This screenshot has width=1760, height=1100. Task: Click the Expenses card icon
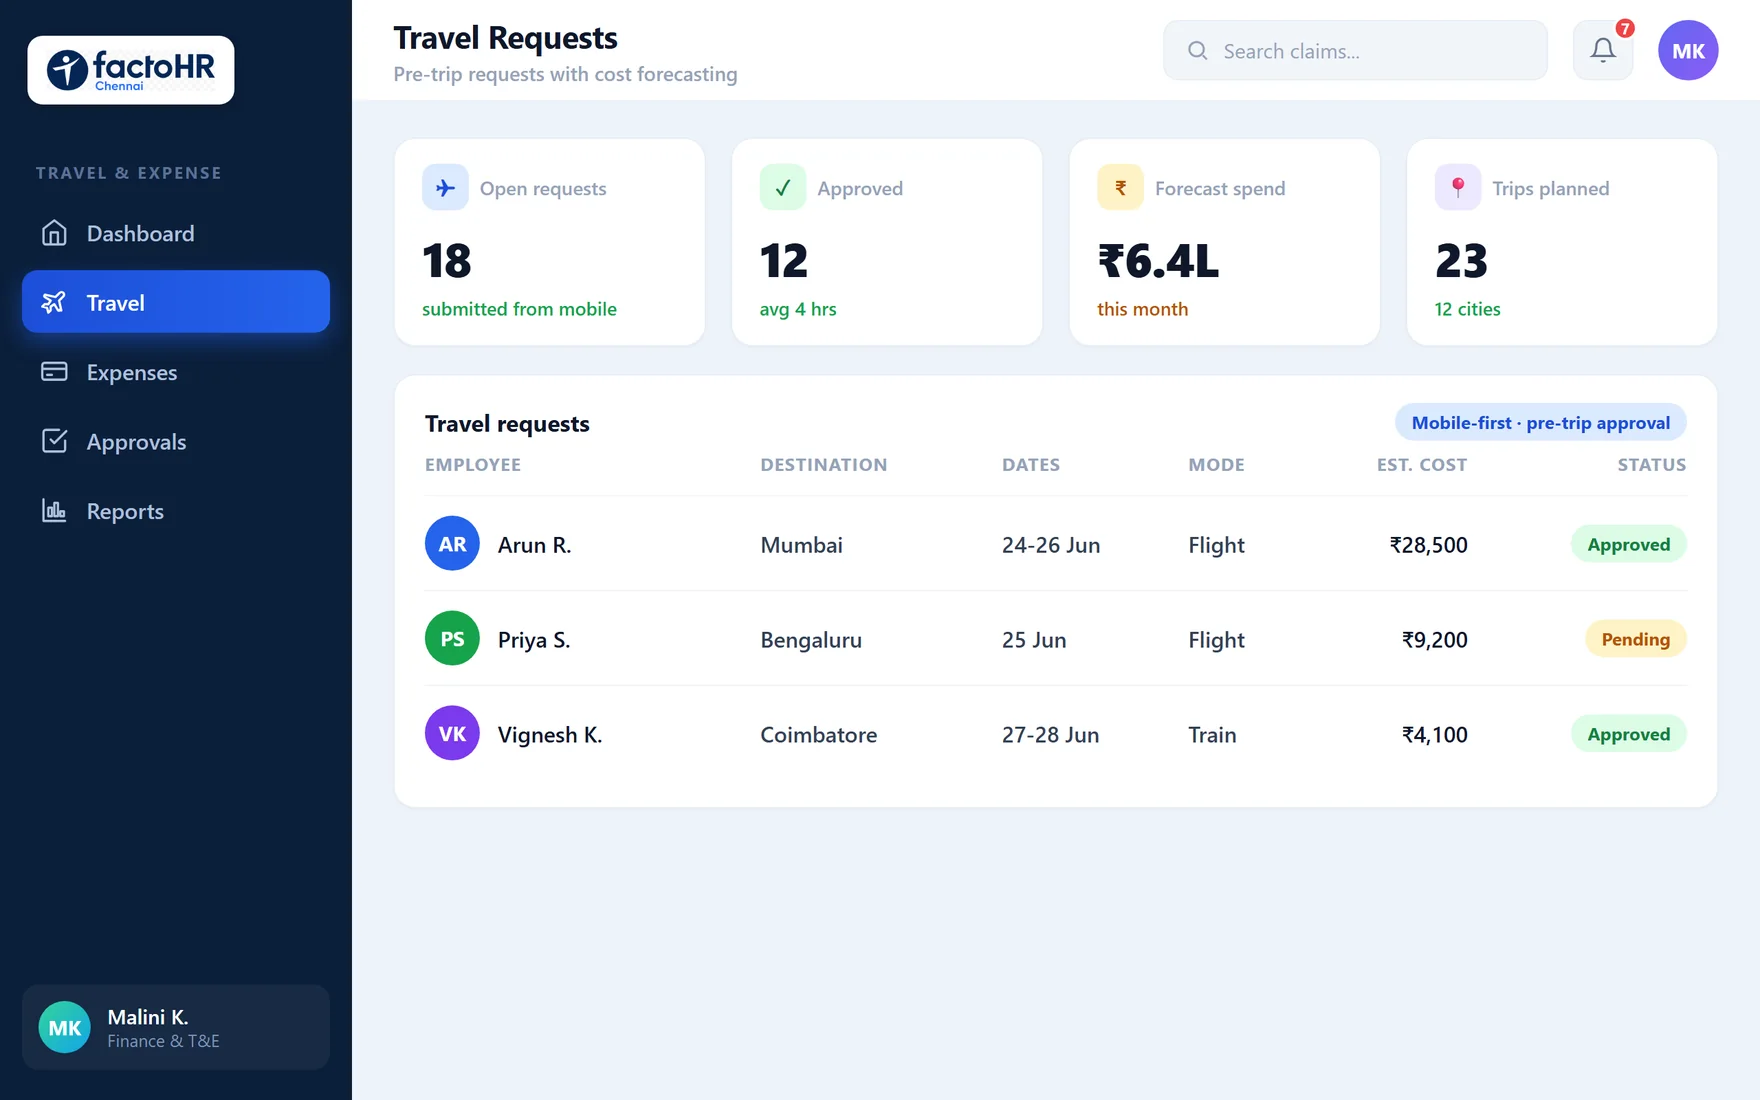(54, 372)
